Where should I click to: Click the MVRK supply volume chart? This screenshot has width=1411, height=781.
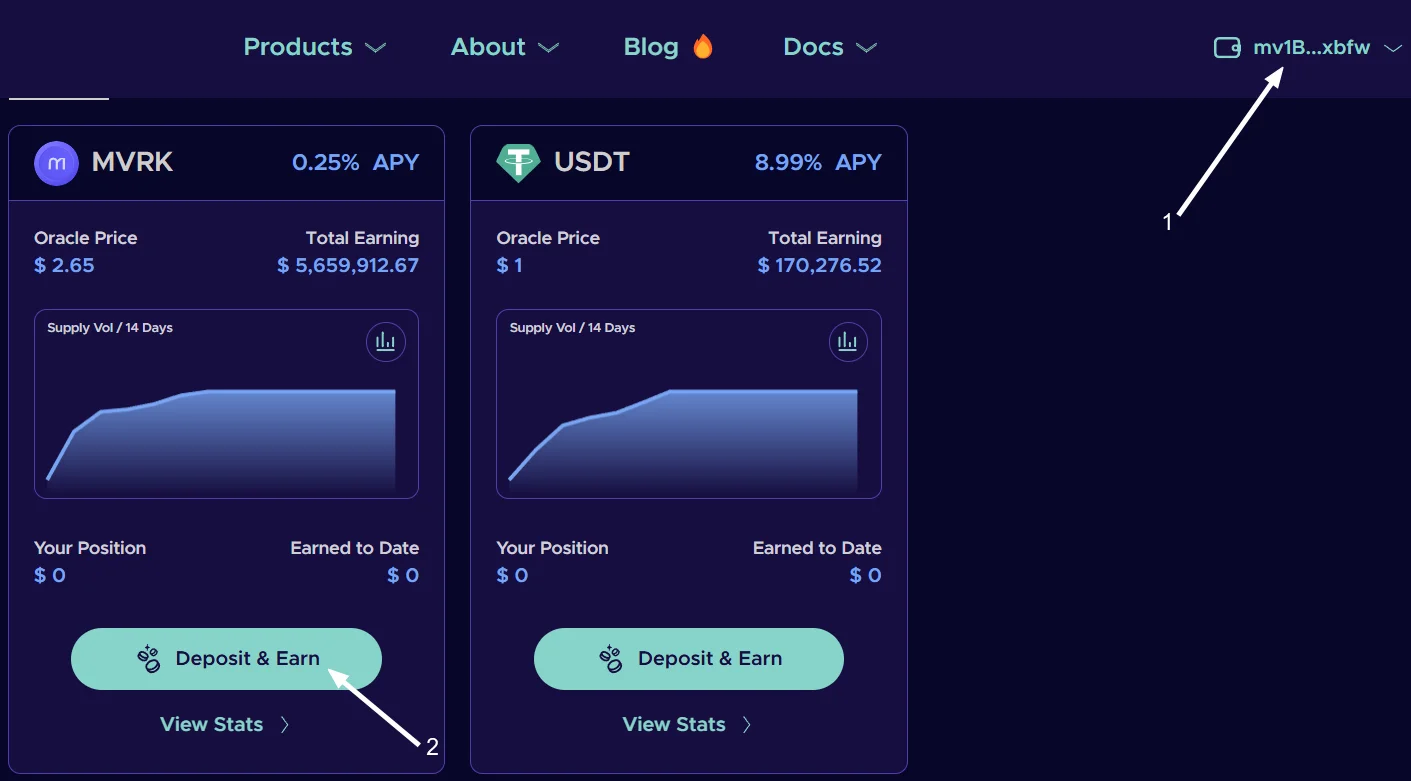226,404
